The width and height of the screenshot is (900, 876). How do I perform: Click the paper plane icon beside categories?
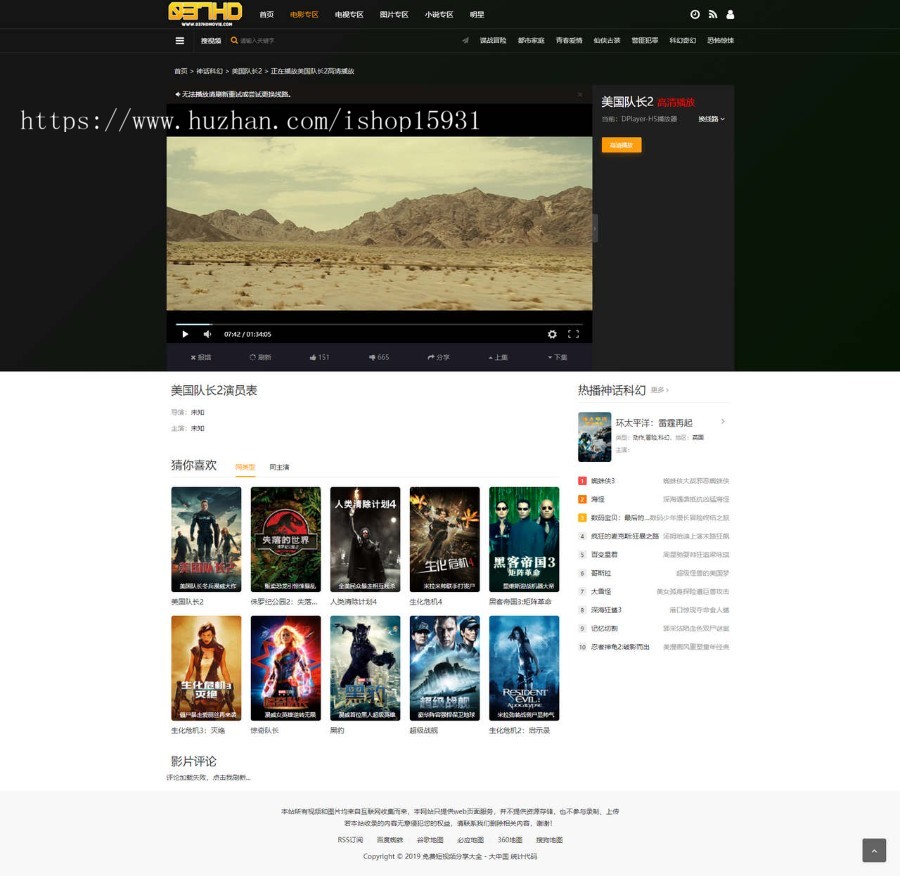465,40
